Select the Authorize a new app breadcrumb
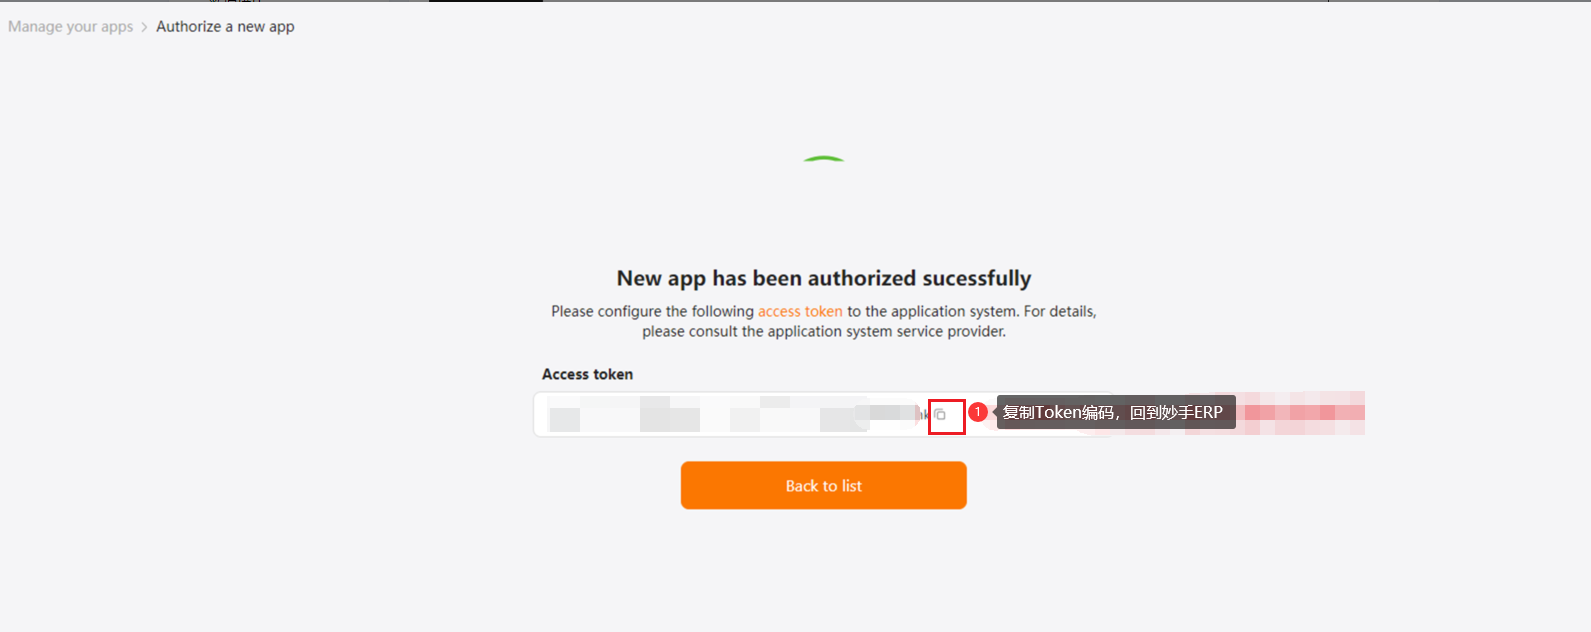This screenshot has height=632, width=1591. pyautogui.click(x=225, y=27)
